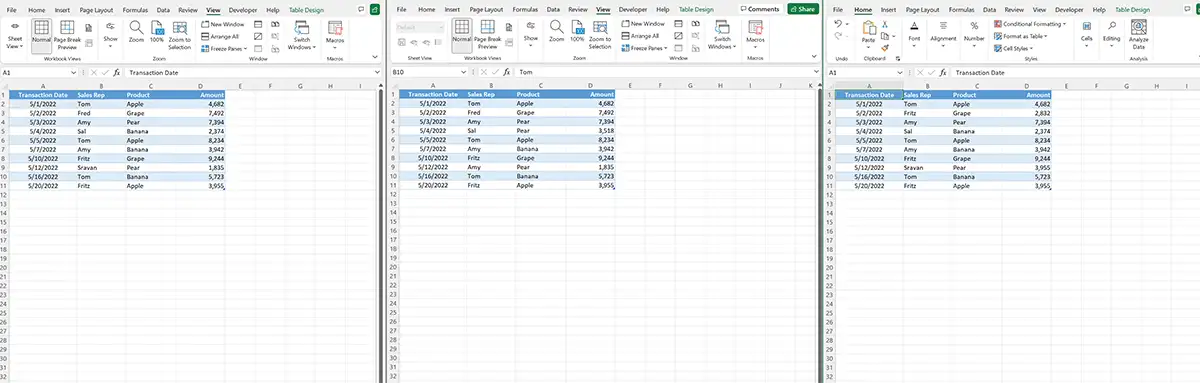
Task: Switch to Formulas tab in left window
Action: click(x=135, y=10)
